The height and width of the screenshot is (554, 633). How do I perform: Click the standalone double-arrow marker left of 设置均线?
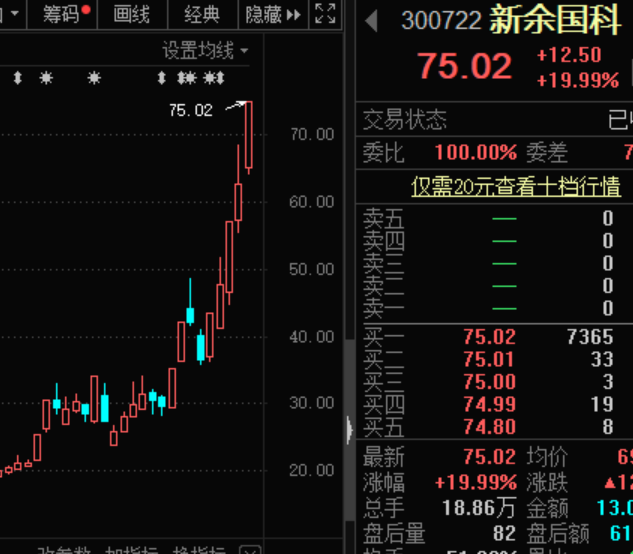pos(161,78)
